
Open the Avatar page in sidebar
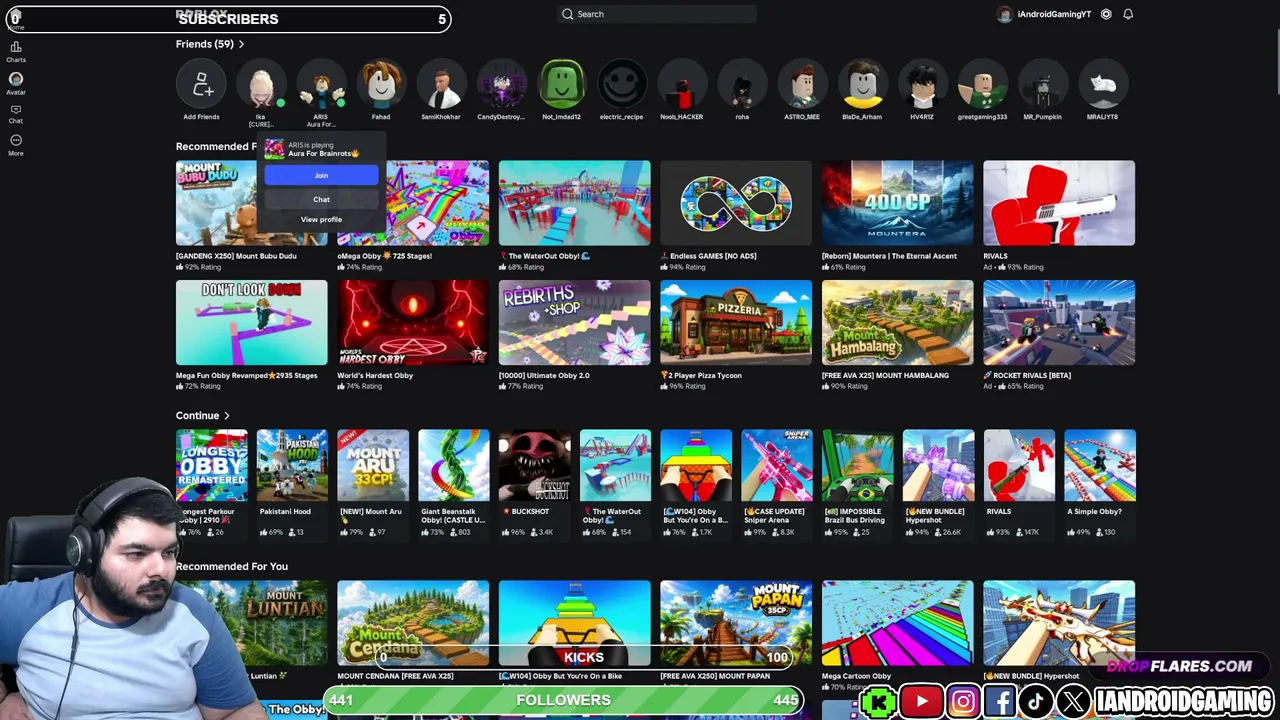pyautogui.click(x=16, y=82)
